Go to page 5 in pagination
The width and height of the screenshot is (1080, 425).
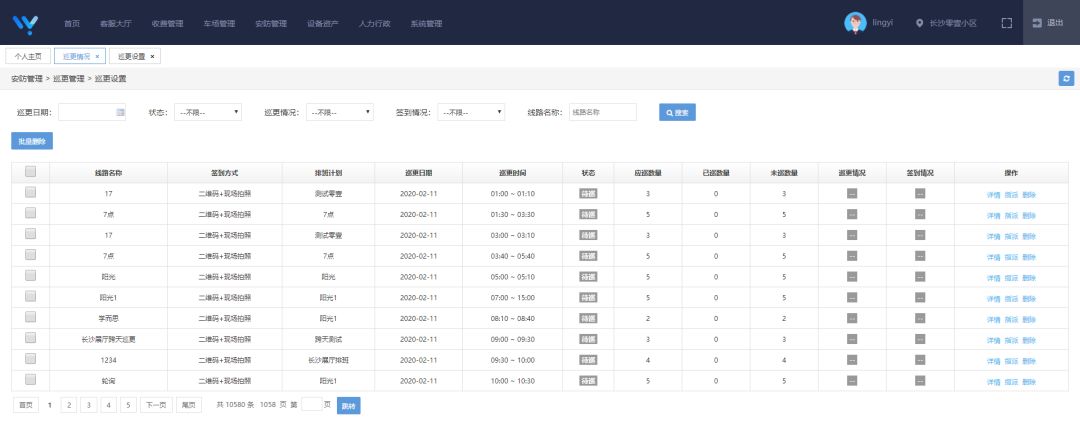pyautogui.click(x=128, y=406)
